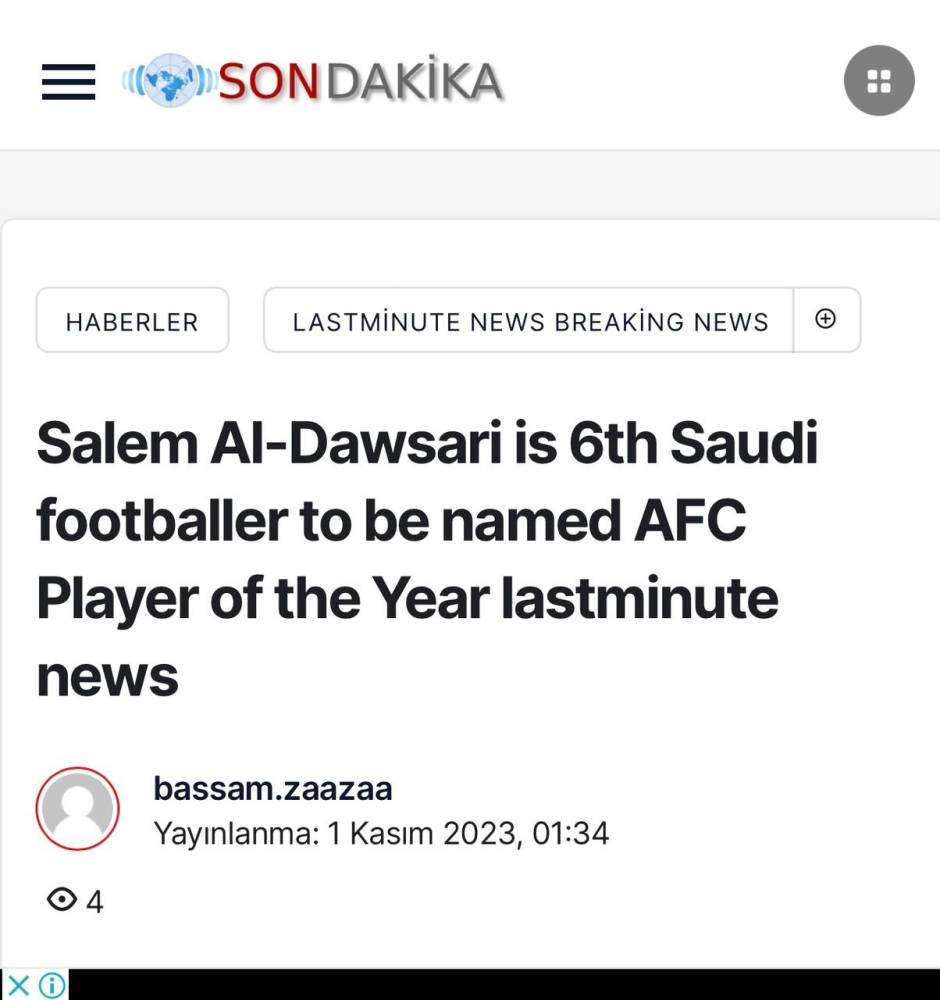This screenshot has width=940, height=1000.
Task: Click the author's avatar picture
Action: pyautogui.click(x=78, y=809)
